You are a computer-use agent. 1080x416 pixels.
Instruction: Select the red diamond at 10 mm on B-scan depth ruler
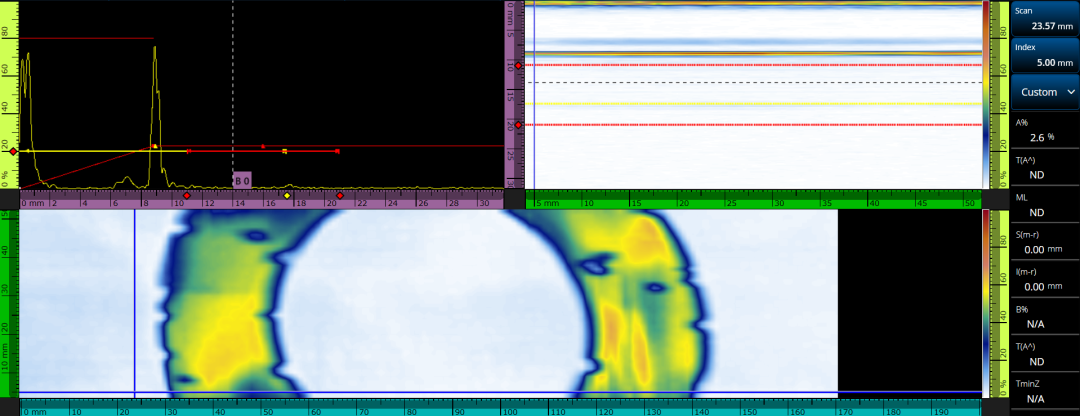[x=518, y=65]
